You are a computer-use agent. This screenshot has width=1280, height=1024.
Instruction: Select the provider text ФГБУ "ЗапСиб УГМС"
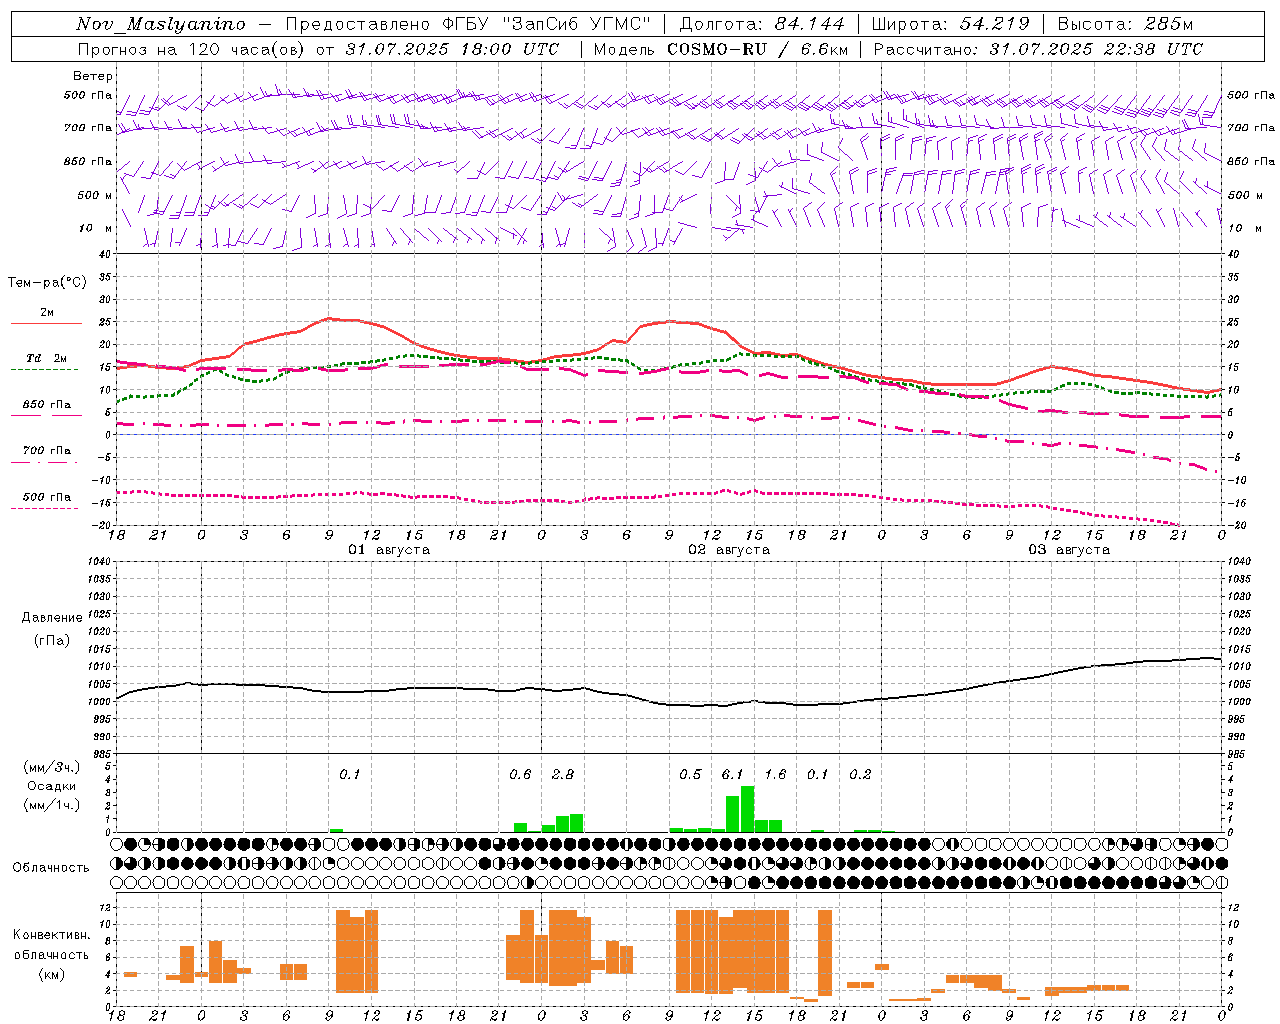click(545, 24)
